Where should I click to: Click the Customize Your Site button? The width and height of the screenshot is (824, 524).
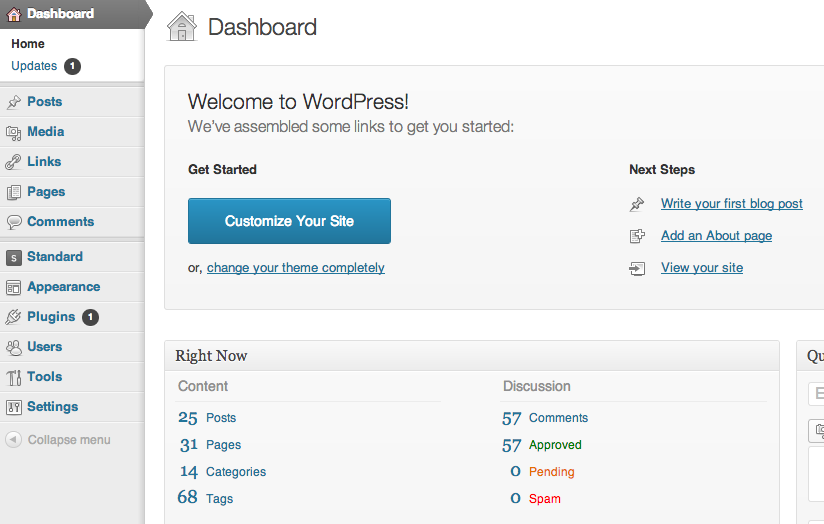pyautogui.click(x=289, y=221)
